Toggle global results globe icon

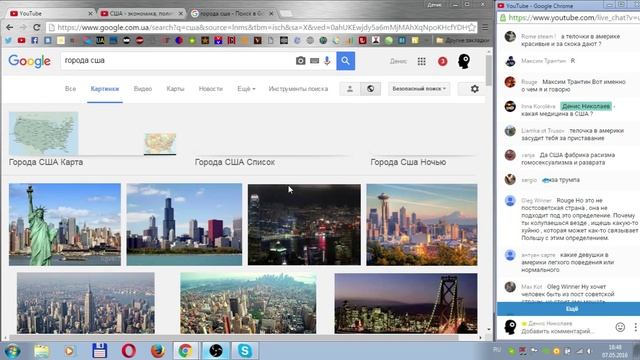(371, 89)
